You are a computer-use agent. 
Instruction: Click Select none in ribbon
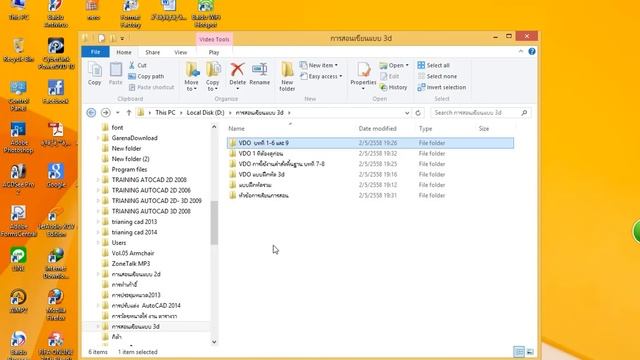(437, 76)
